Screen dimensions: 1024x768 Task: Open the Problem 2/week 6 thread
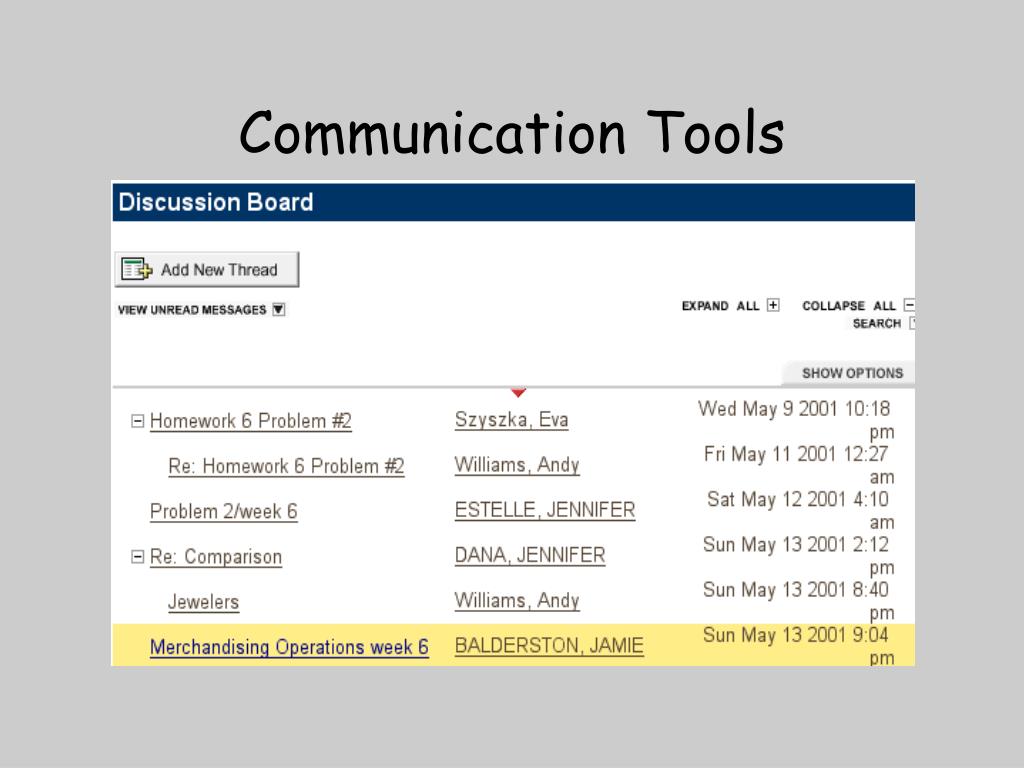click(223, 511)
